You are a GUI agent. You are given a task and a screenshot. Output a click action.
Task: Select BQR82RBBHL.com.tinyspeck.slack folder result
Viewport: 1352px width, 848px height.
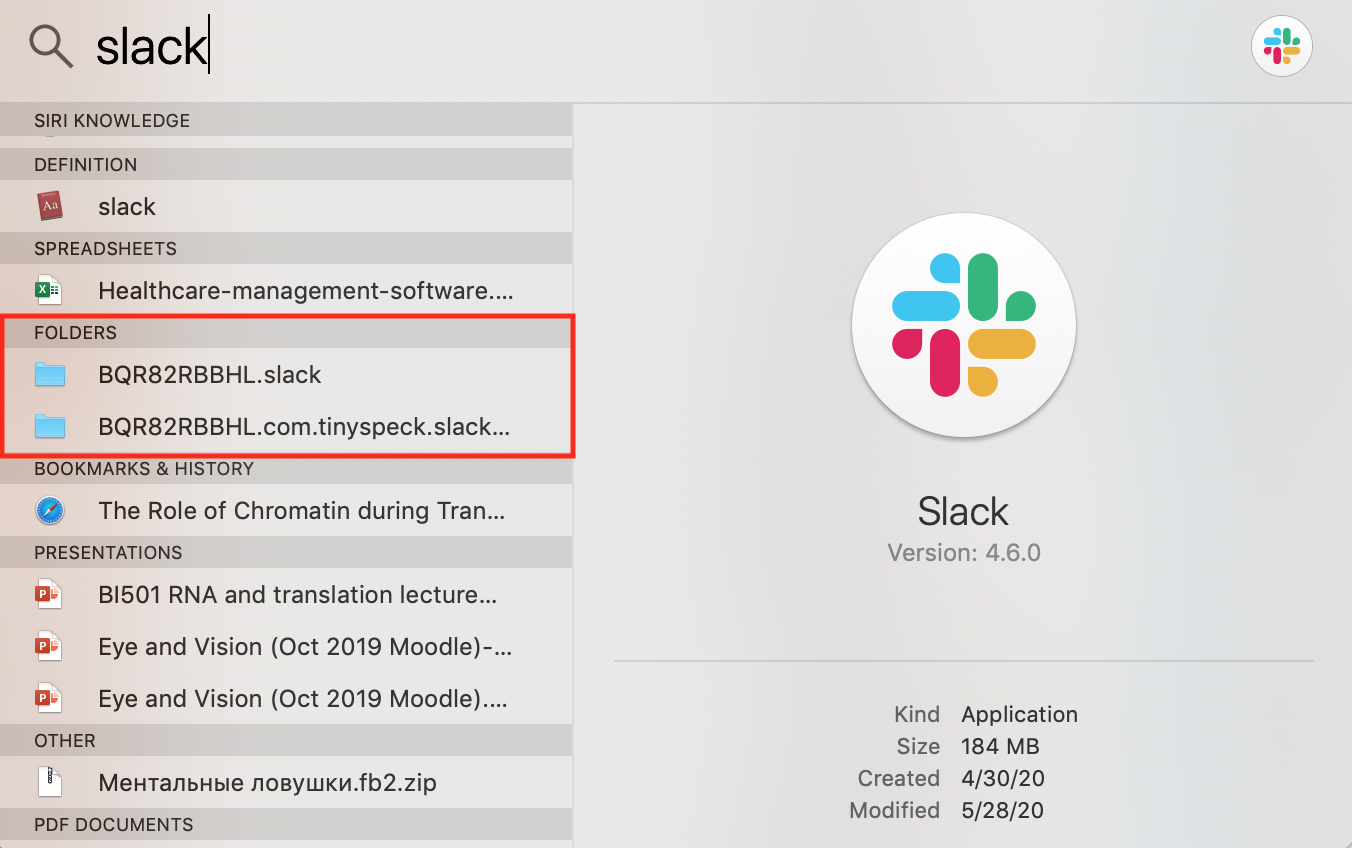pos(286,427)
